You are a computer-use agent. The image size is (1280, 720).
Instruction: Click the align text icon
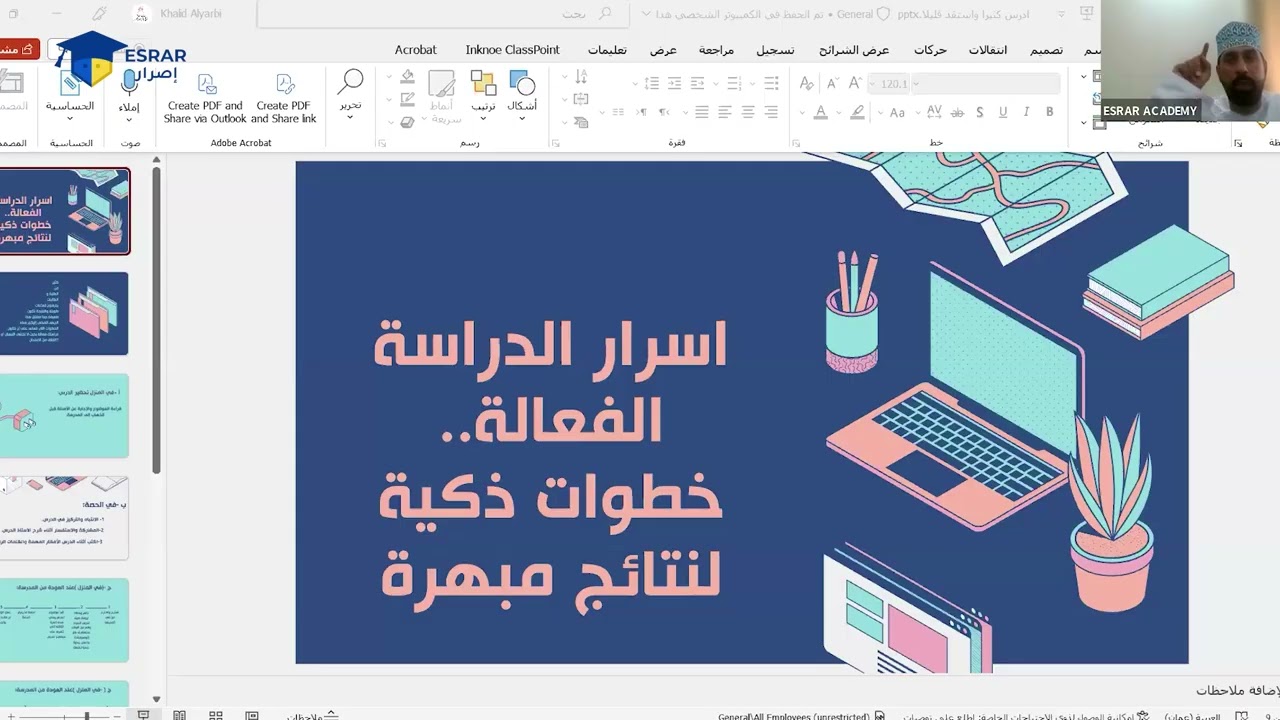click(x=580, y=99)
